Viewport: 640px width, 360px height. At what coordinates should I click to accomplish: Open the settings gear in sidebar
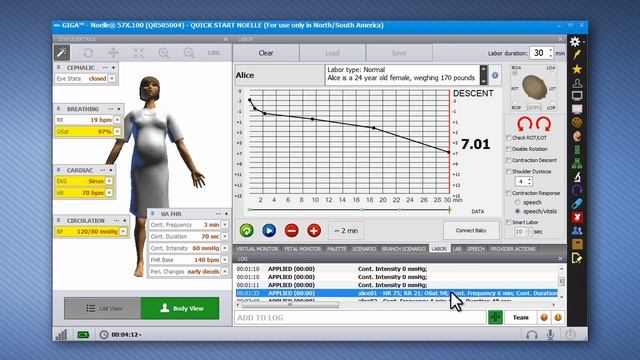coord(575,41)
